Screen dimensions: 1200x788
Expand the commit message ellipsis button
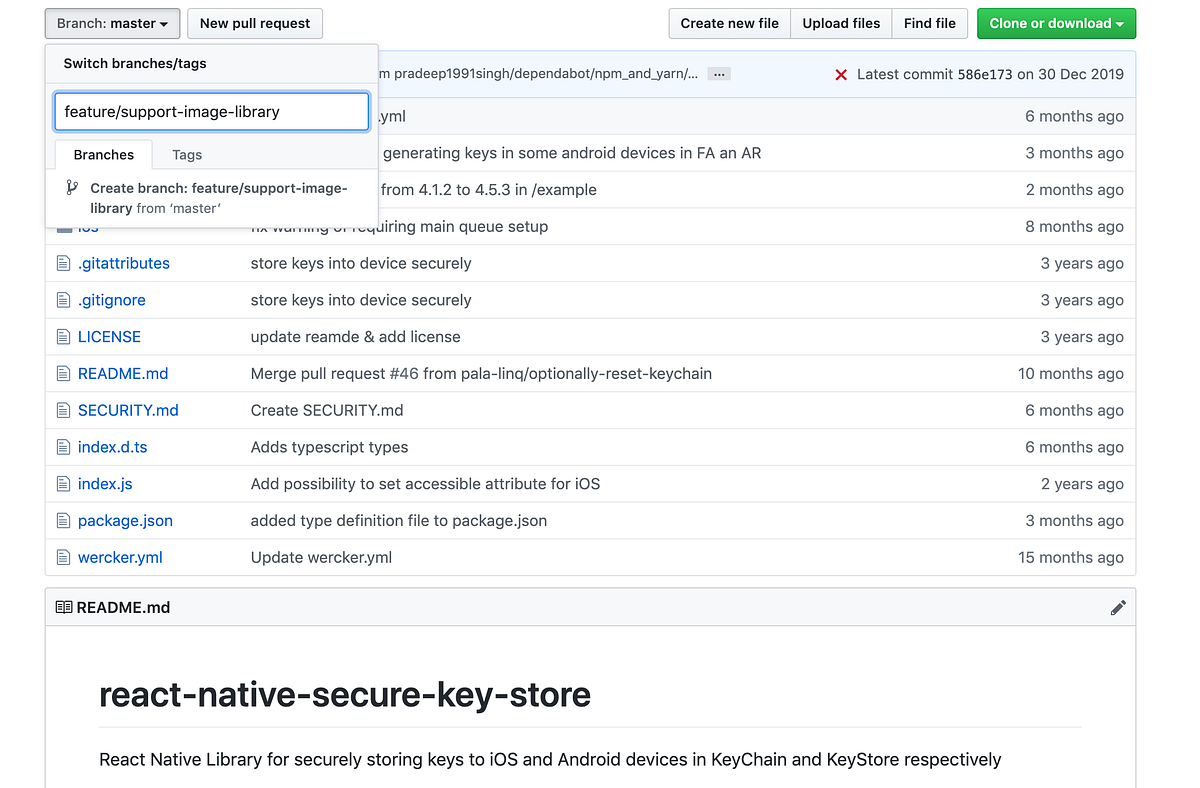pos(718,74)
